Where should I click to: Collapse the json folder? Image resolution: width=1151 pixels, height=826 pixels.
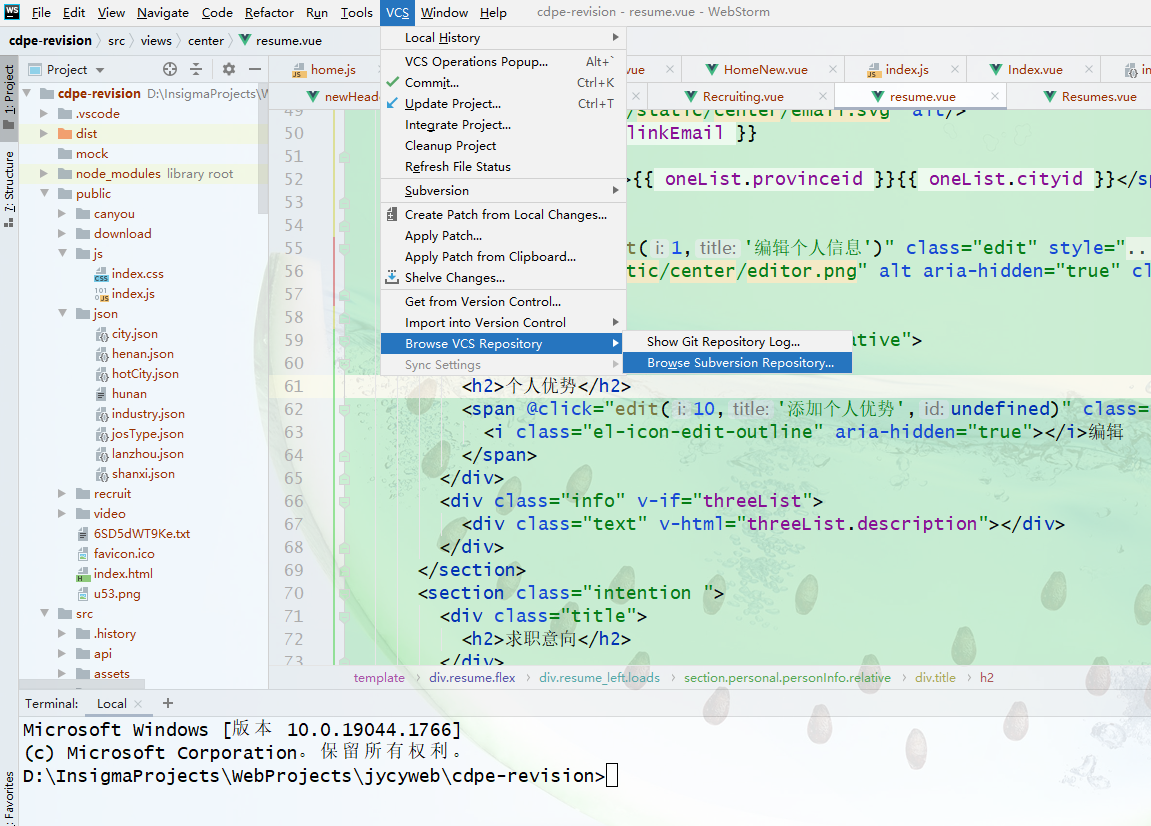[x=62, y=314]
